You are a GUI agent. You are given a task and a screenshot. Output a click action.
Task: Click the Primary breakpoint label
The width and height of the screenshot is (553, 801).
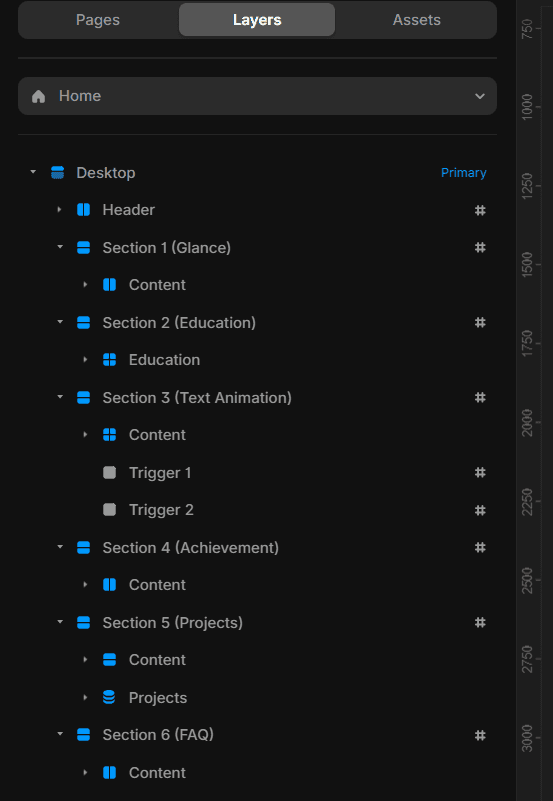[x=464, y=173]
